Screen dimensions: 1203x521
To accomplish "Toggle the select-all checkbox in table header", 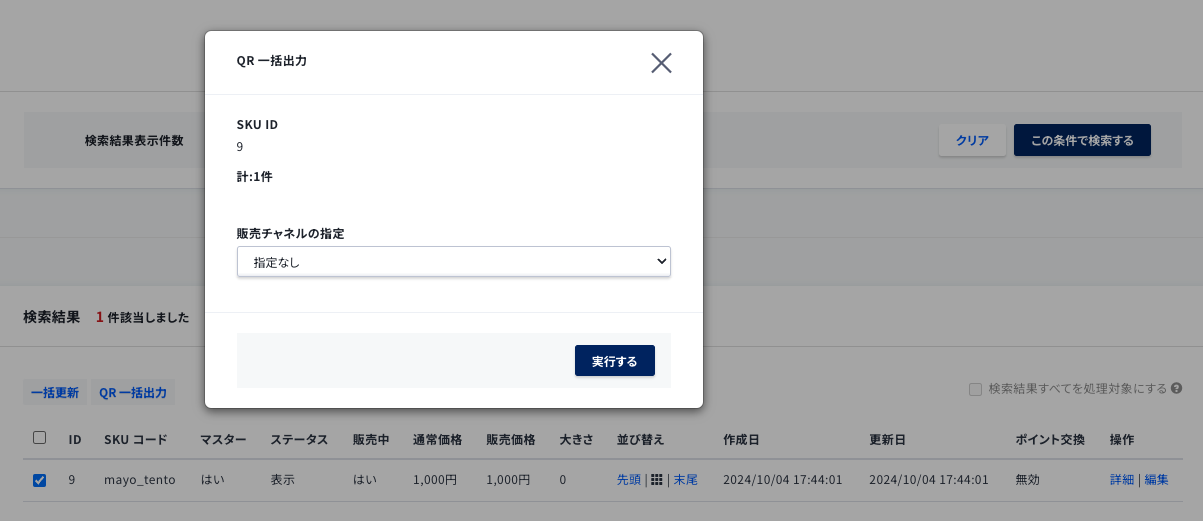I will coord(40,438).
